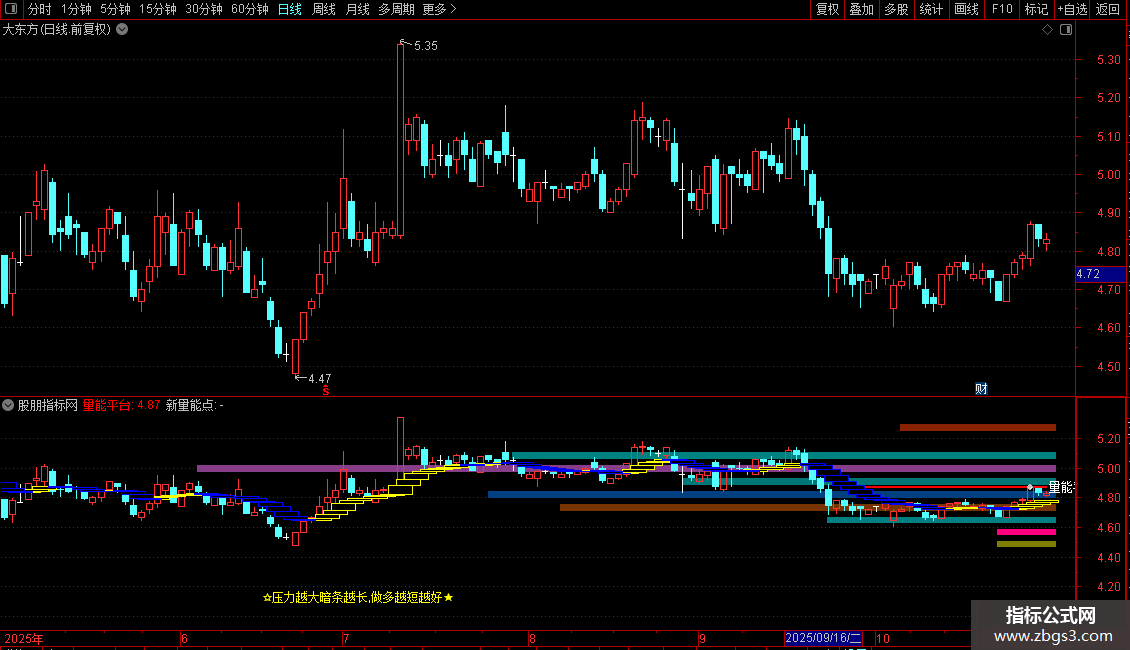Expand the 更多 periods menu

pyautogui.click(x=439, y=9)
